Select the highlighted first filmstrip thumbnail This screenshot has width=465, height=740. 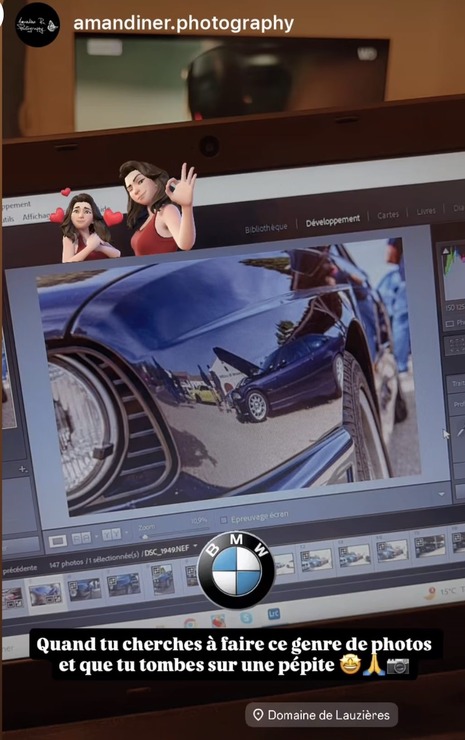point(45,594)
